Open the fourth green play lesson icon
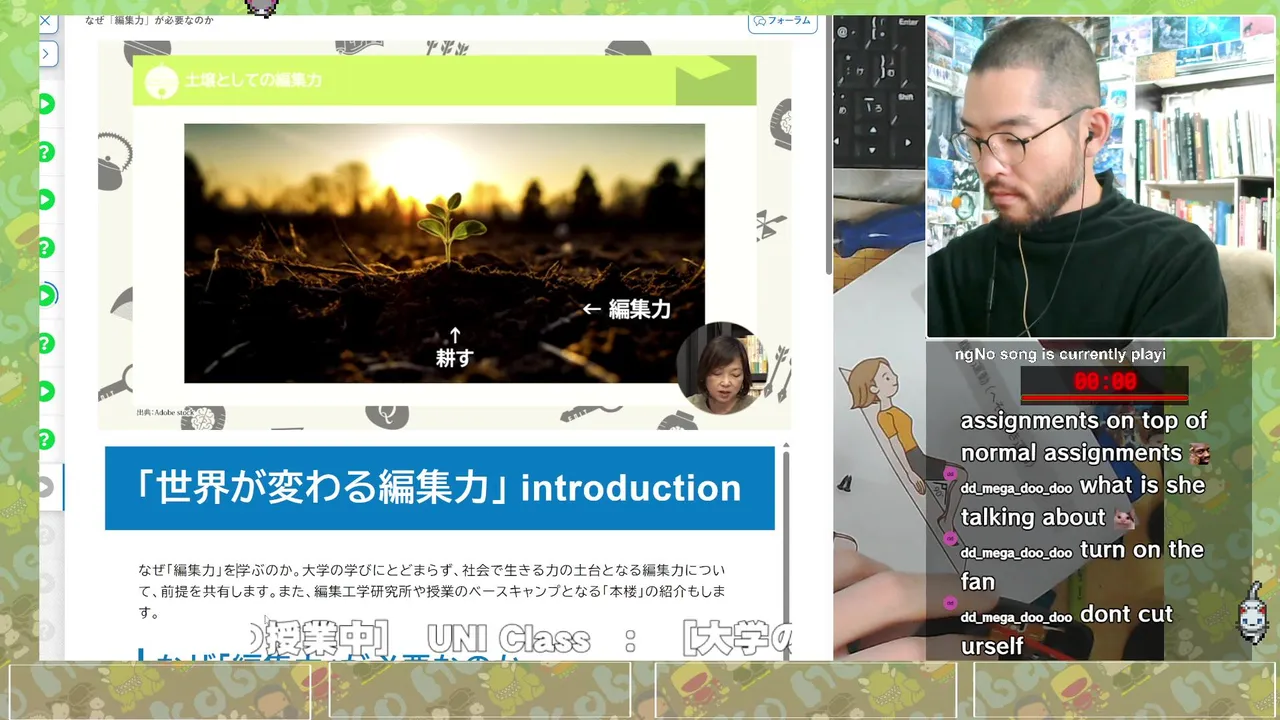The image size is (1280, 720). (x=45, y=391)
